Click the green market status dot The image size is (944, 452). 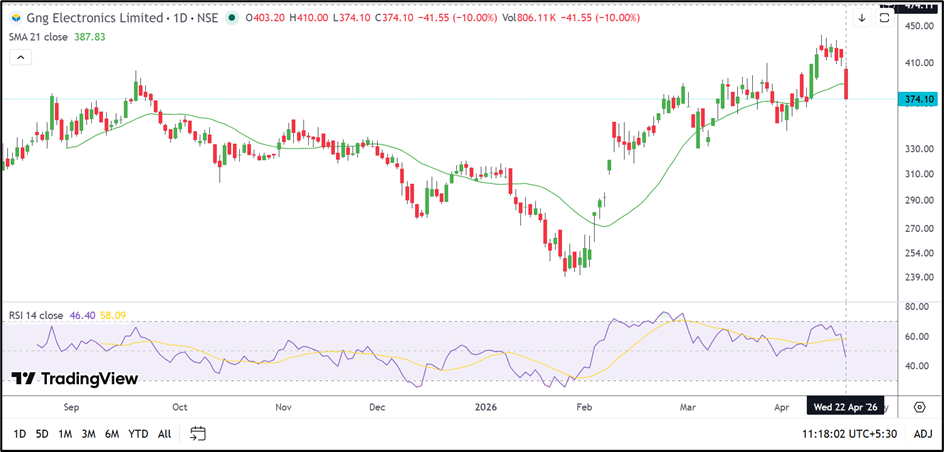pos(232,18)
